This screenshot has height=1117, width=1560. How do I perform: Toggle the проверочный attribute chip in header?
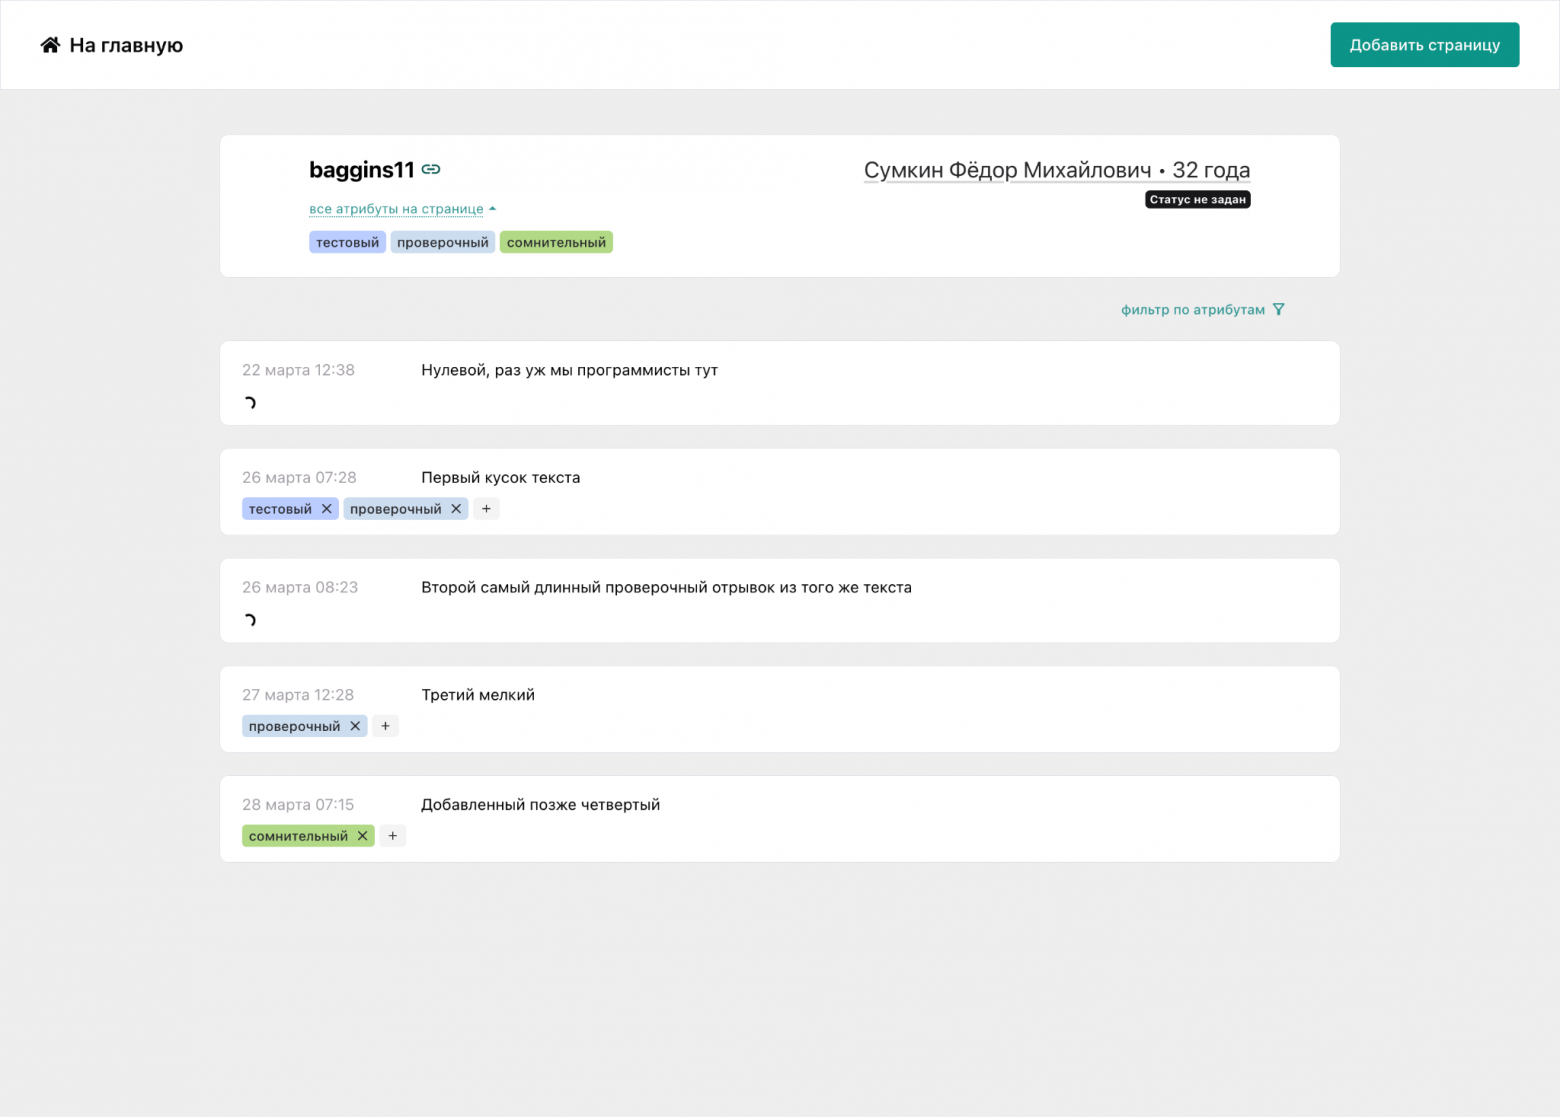pyautogui.click(x=442, y=241)
